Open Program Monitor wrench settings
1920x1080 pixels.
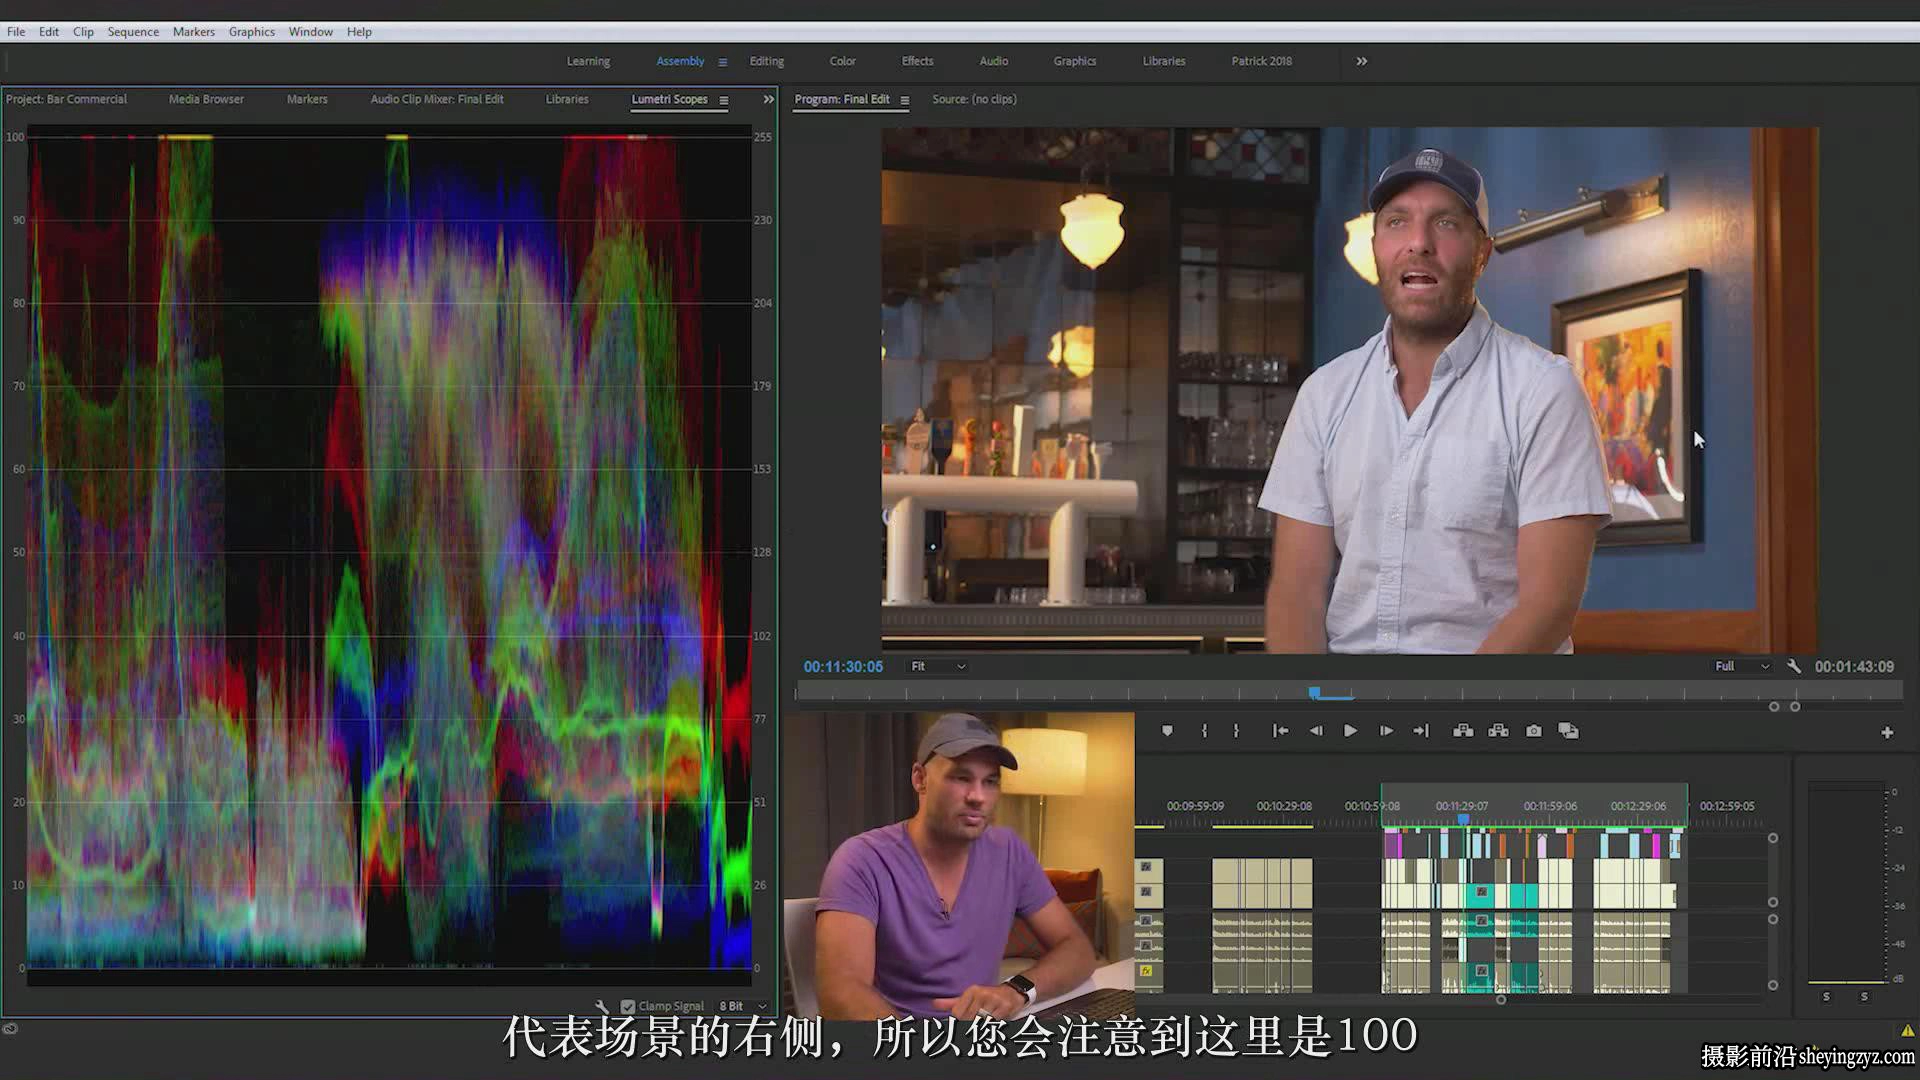point(1794,666)
